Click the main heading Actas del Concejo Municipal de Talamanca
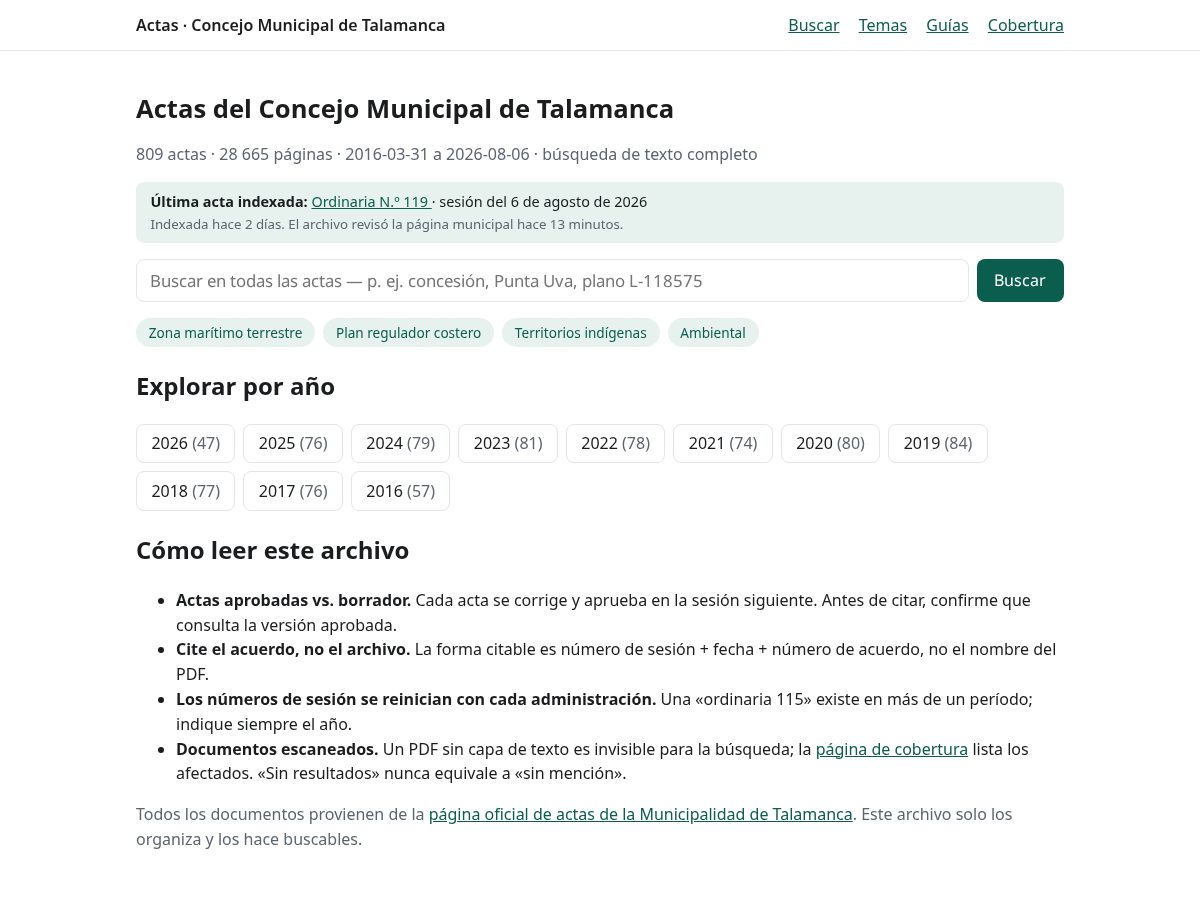 click(x=405, y=109)
